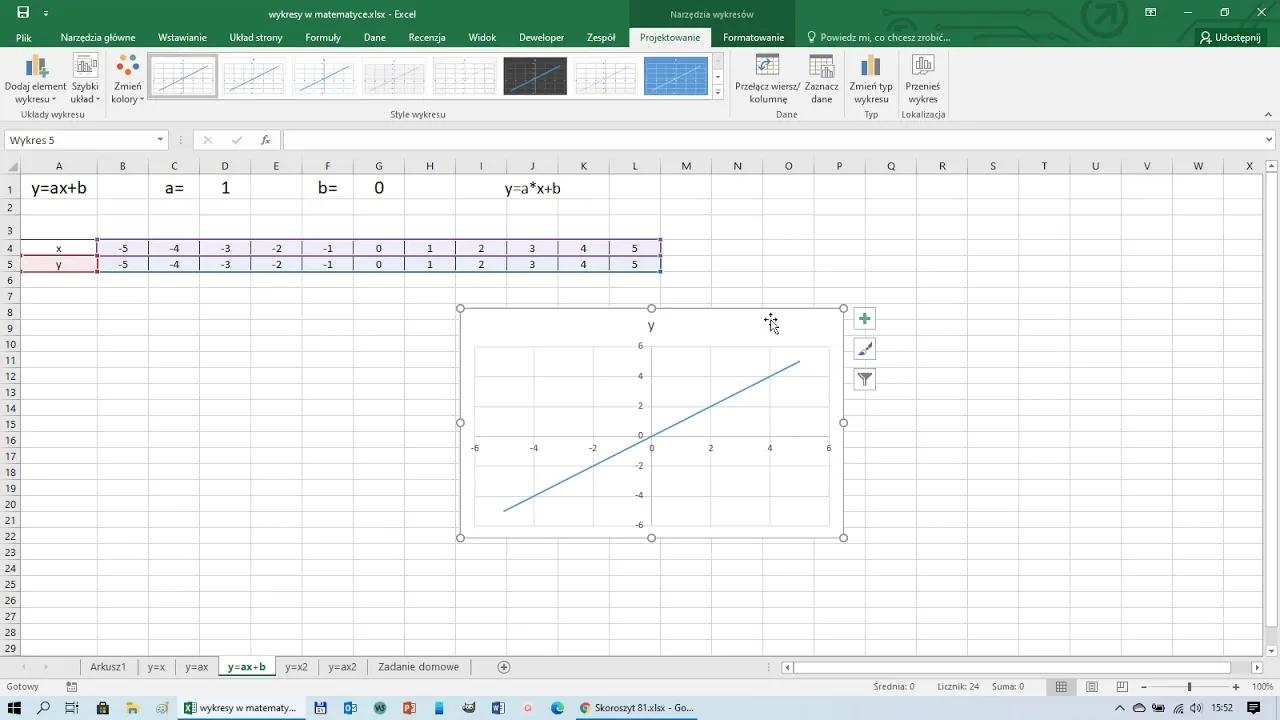Open the y=x2 sheet tab

(x=296, y=667)
